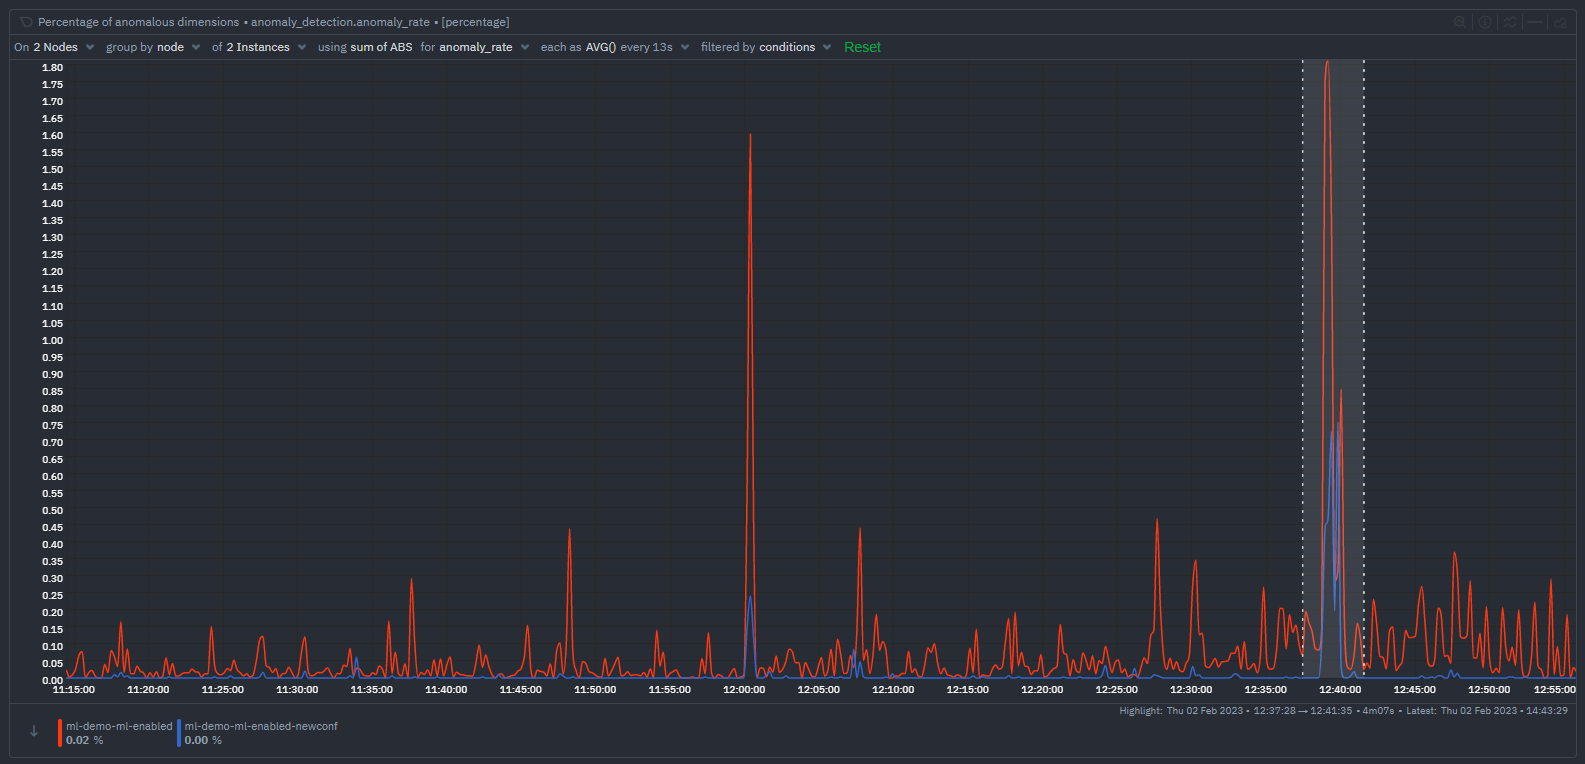Click the highlighted time range on chart
This screenshot has width=1585, height=764.
coord(1333,300)
